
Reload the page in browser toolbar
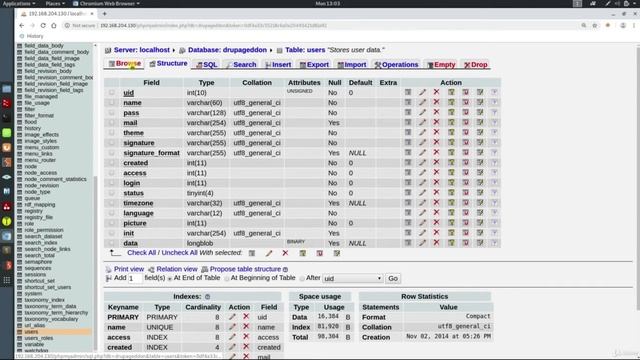tap(43, 25)
